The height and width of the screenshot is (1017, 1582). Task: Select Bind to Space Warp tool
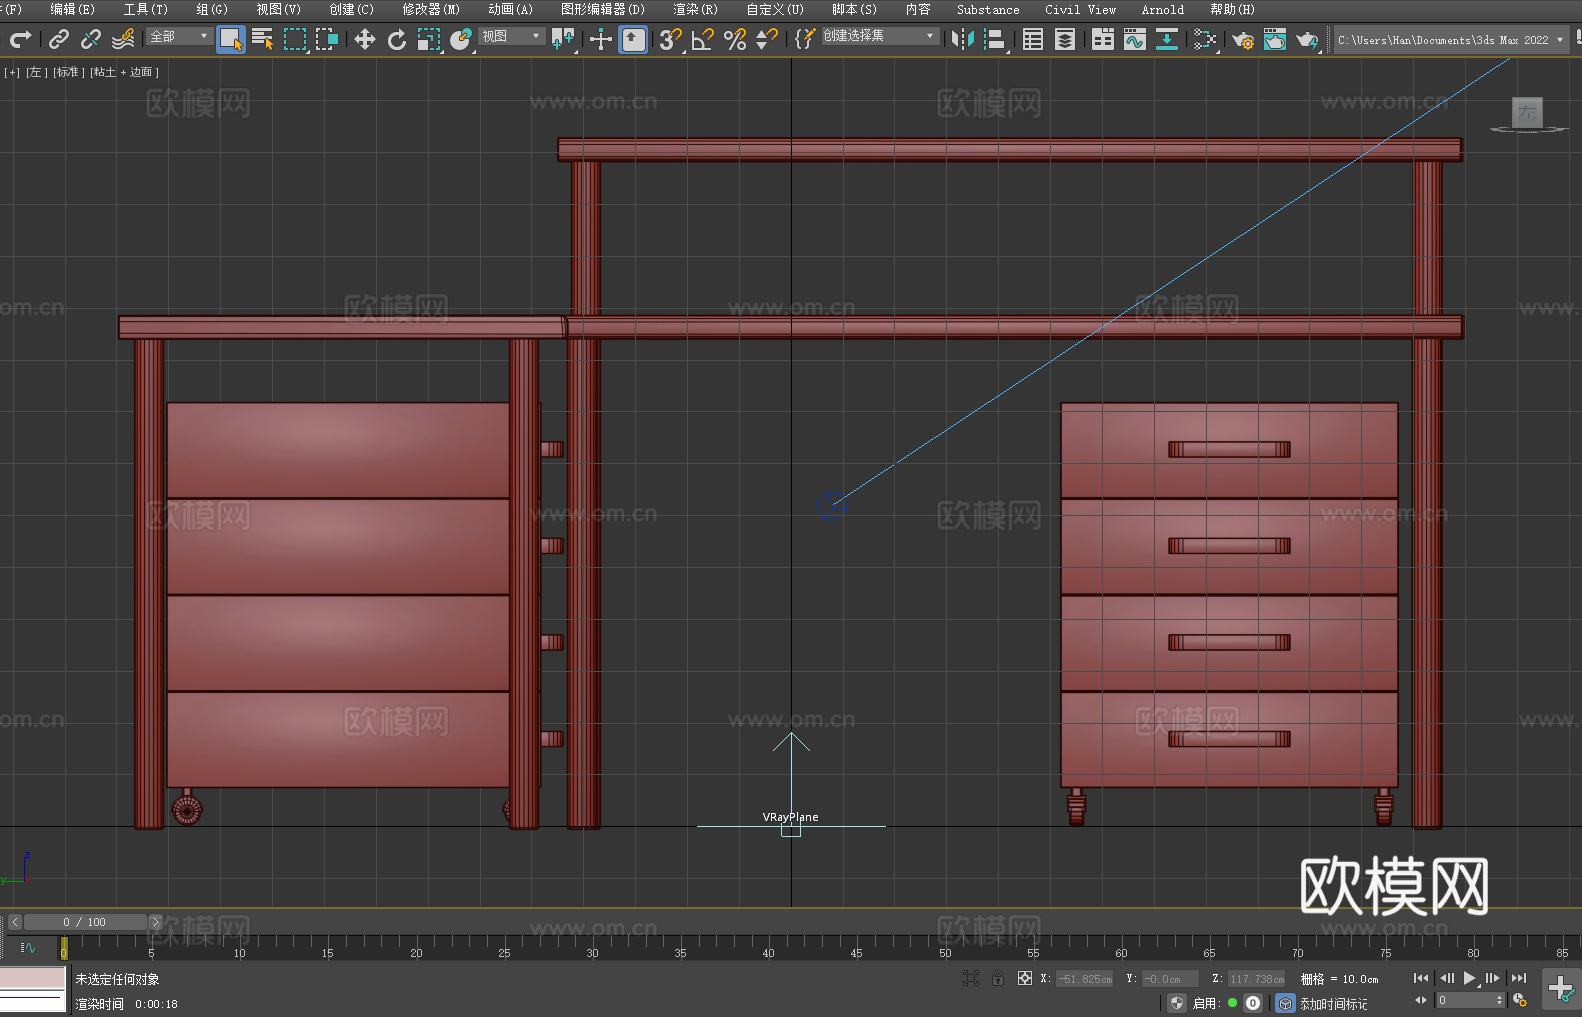pos(123,39)
